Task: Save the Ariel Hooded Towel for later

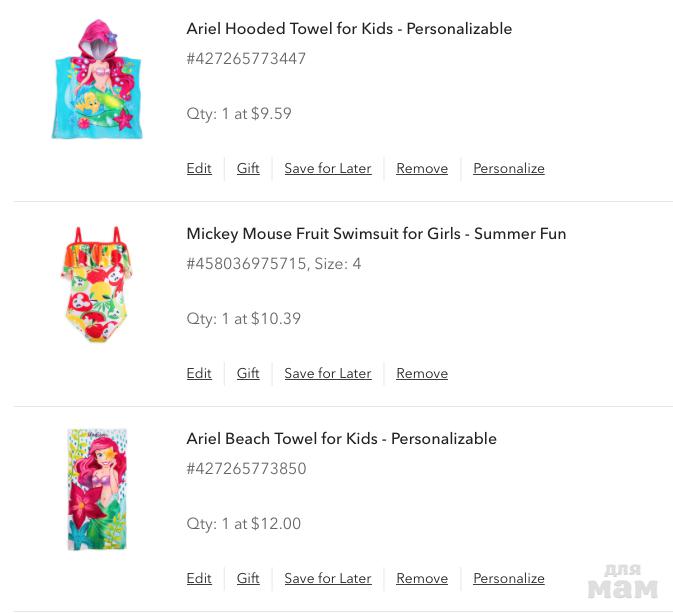Action: point(327,168)
